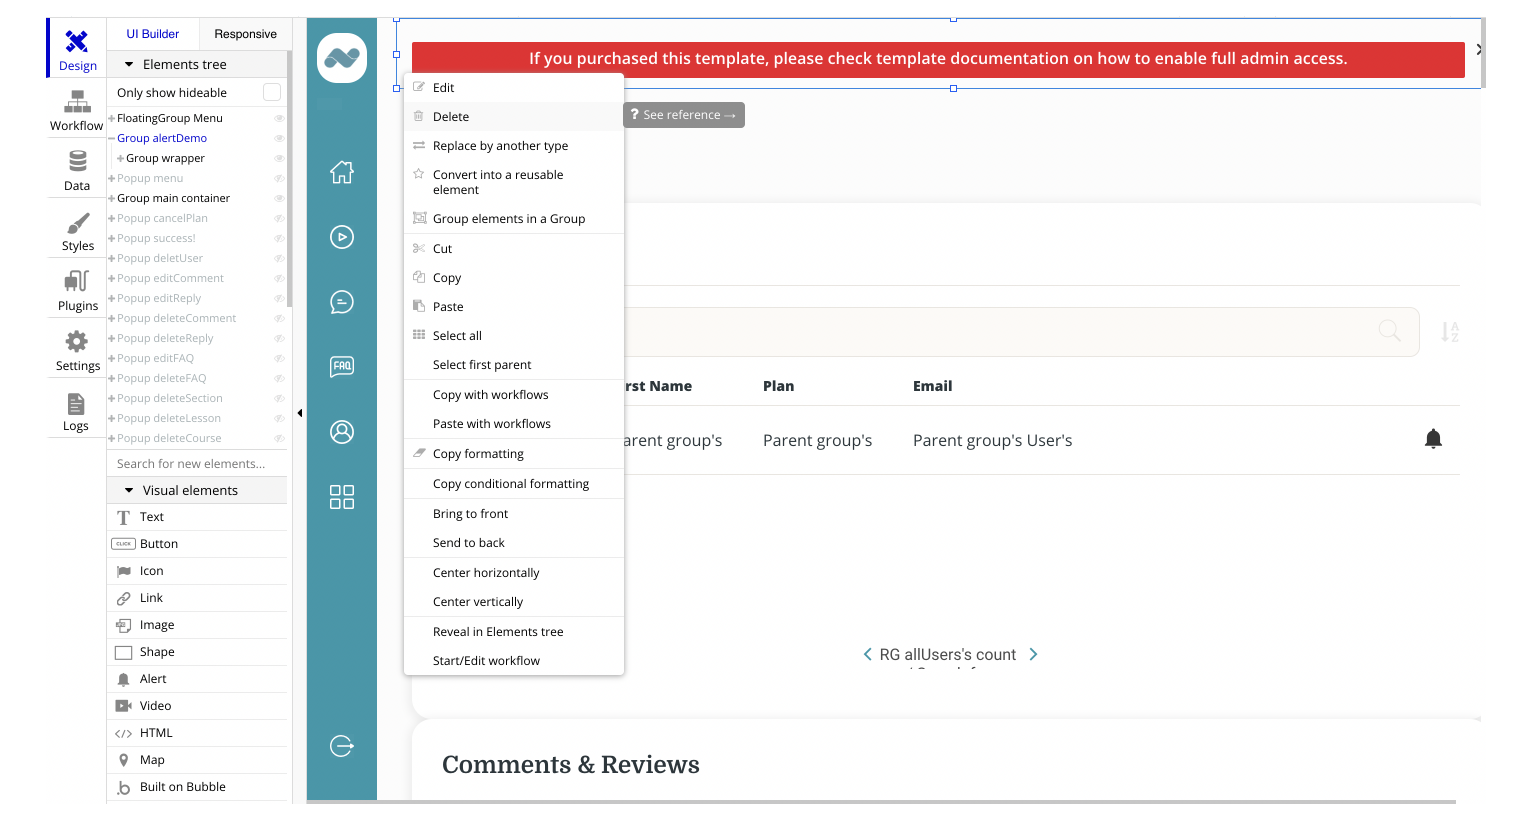Click the home icon in teal sidebar

pyautogui.click(x=342, y=172)
